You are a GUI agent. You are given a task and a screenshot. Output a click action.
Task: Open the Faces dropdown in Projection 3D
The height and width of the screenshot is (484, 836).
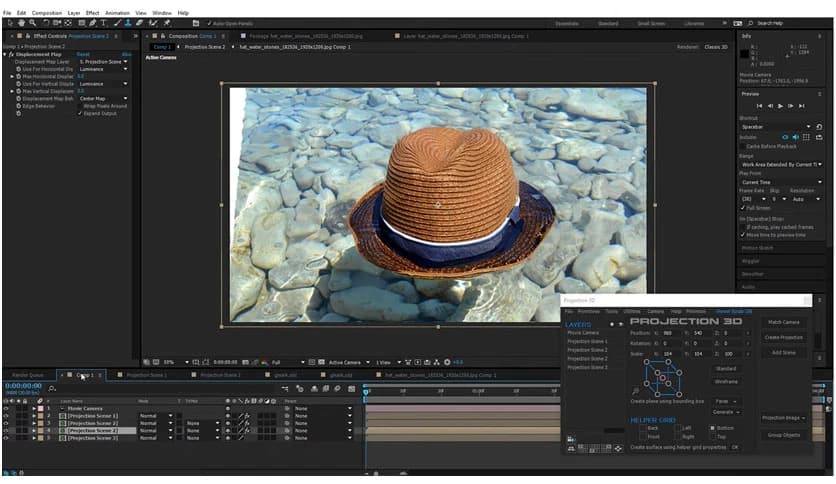click(x=726, y=401)
